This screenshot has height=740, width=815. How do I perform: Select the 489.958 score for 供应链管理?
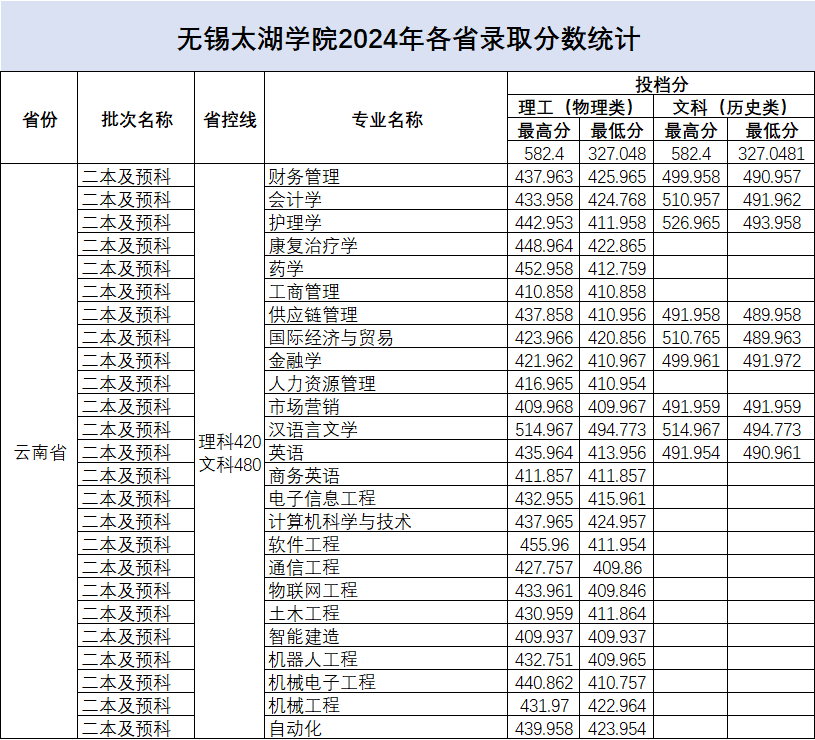tap(771, 314)
